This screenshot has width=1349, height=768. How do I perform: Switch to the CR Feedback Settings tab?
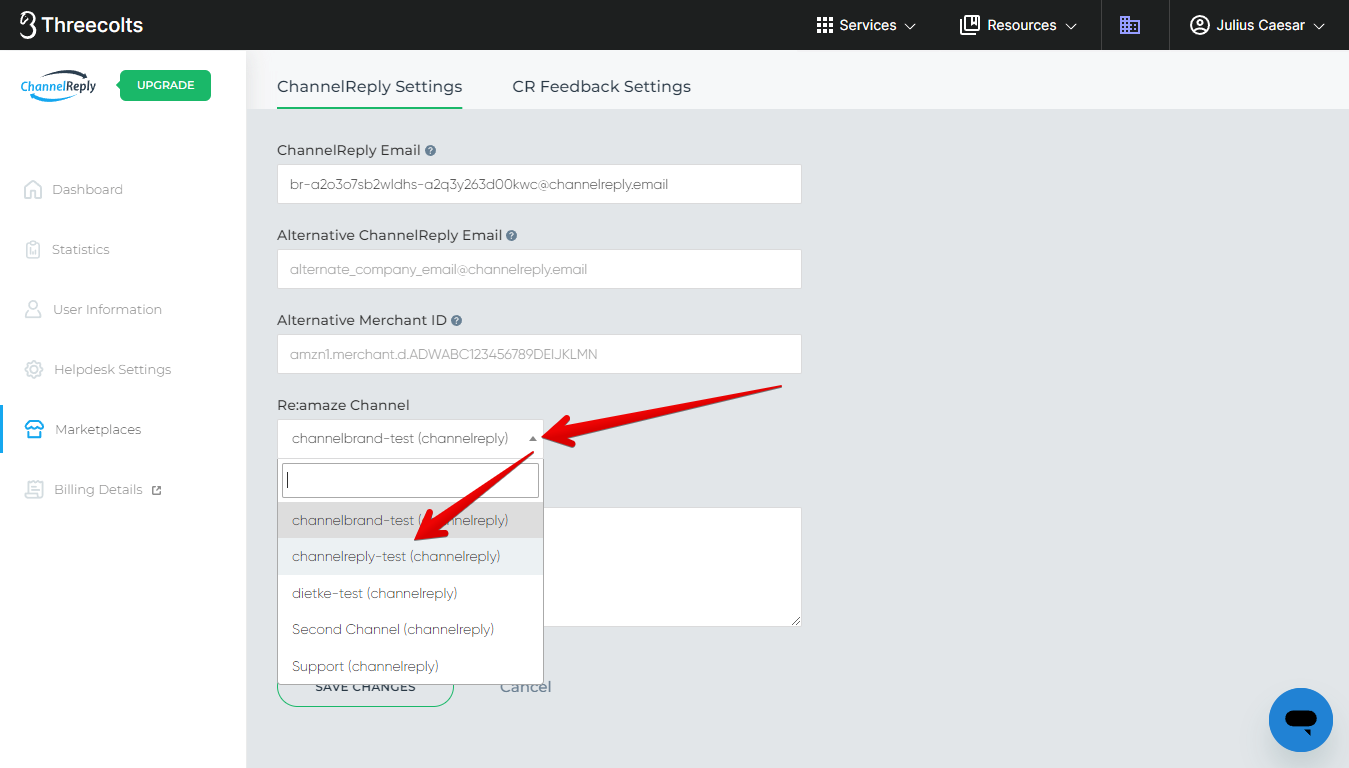tap(602, 86)
